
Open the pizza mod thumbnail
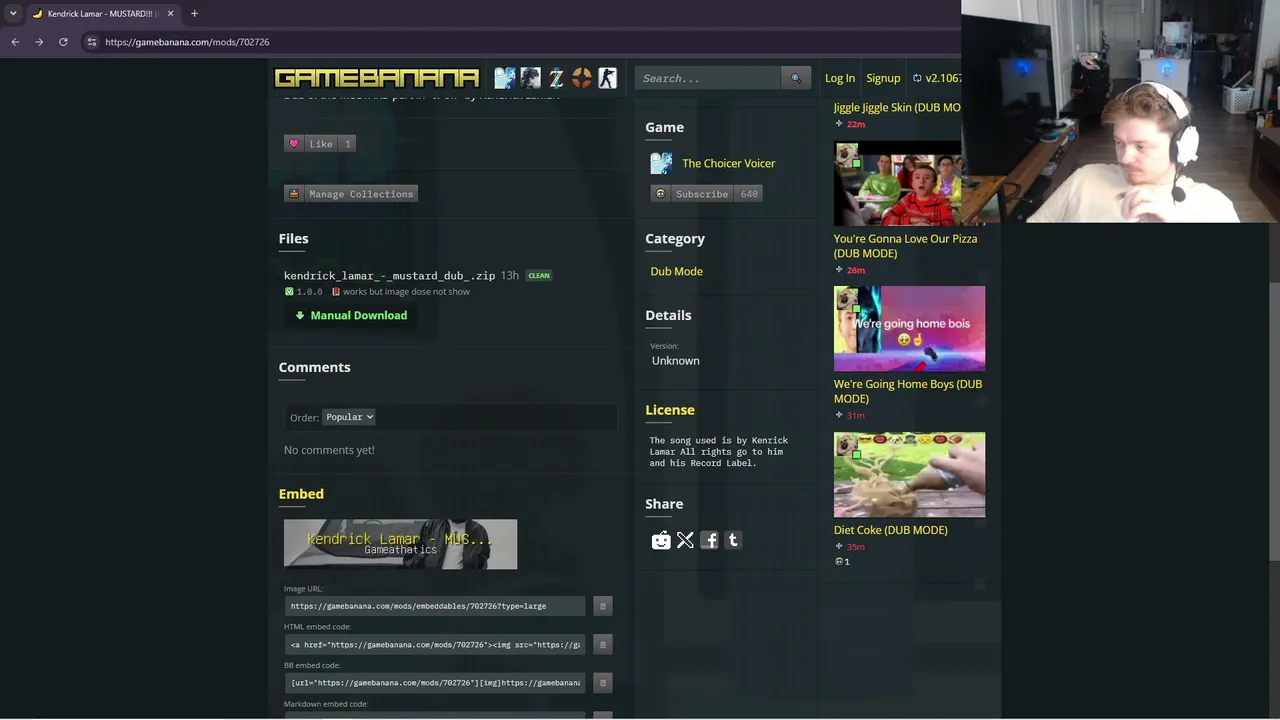coord(898,184)
